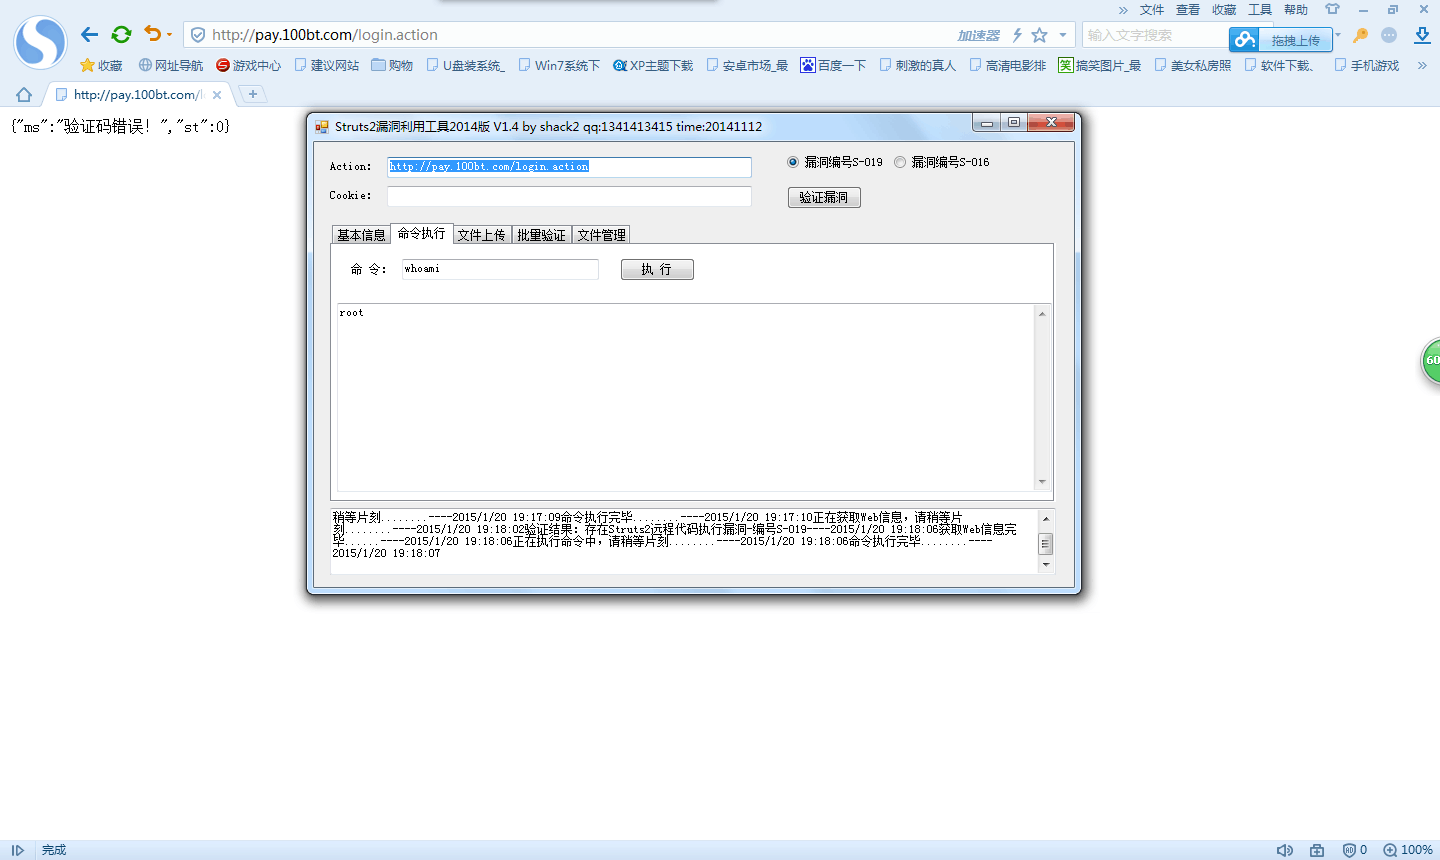Open the 高清电影排 bookmark
1440x860 pixels.
click(1008, 65)
